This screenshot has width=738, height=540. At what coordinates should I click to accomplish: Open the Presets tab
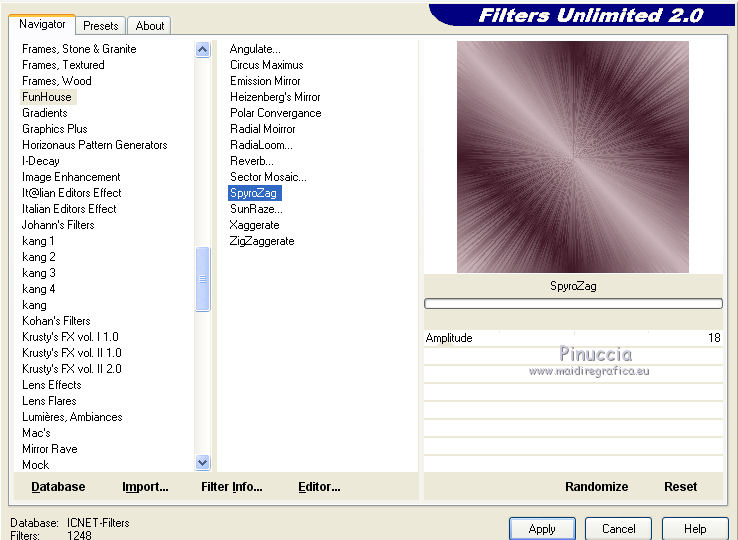coord(101,26)
